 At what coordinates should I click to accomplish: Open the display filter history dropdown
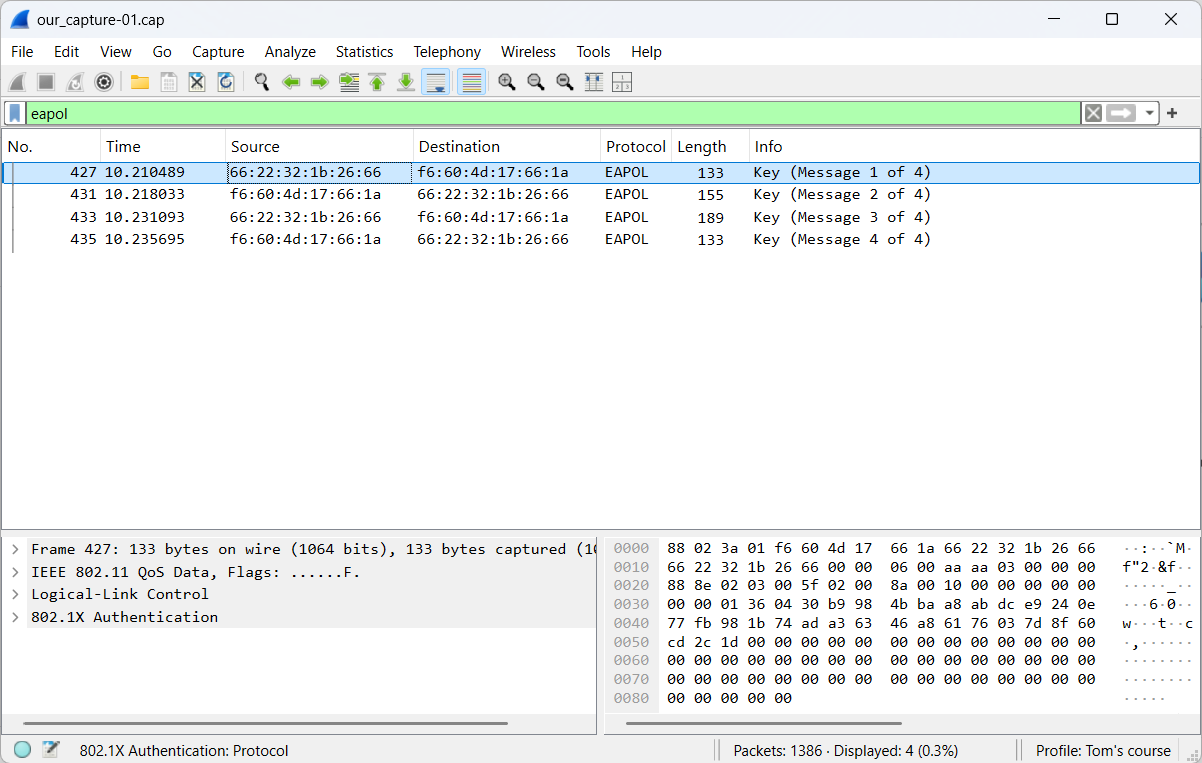pos(1150,114)
